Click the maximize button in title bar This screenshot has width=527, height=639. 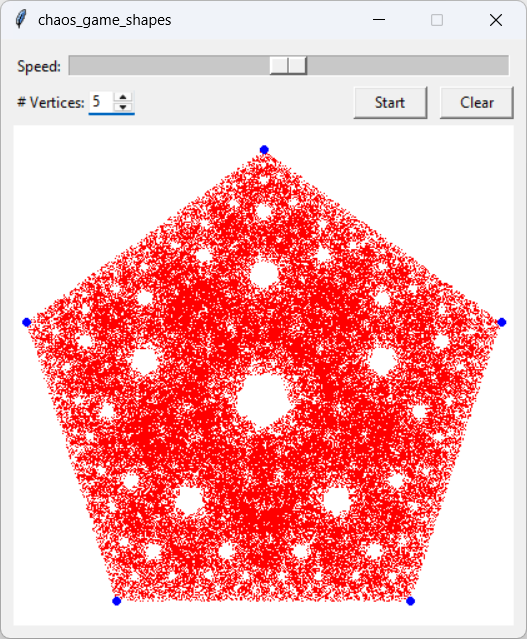pos(437,20)
